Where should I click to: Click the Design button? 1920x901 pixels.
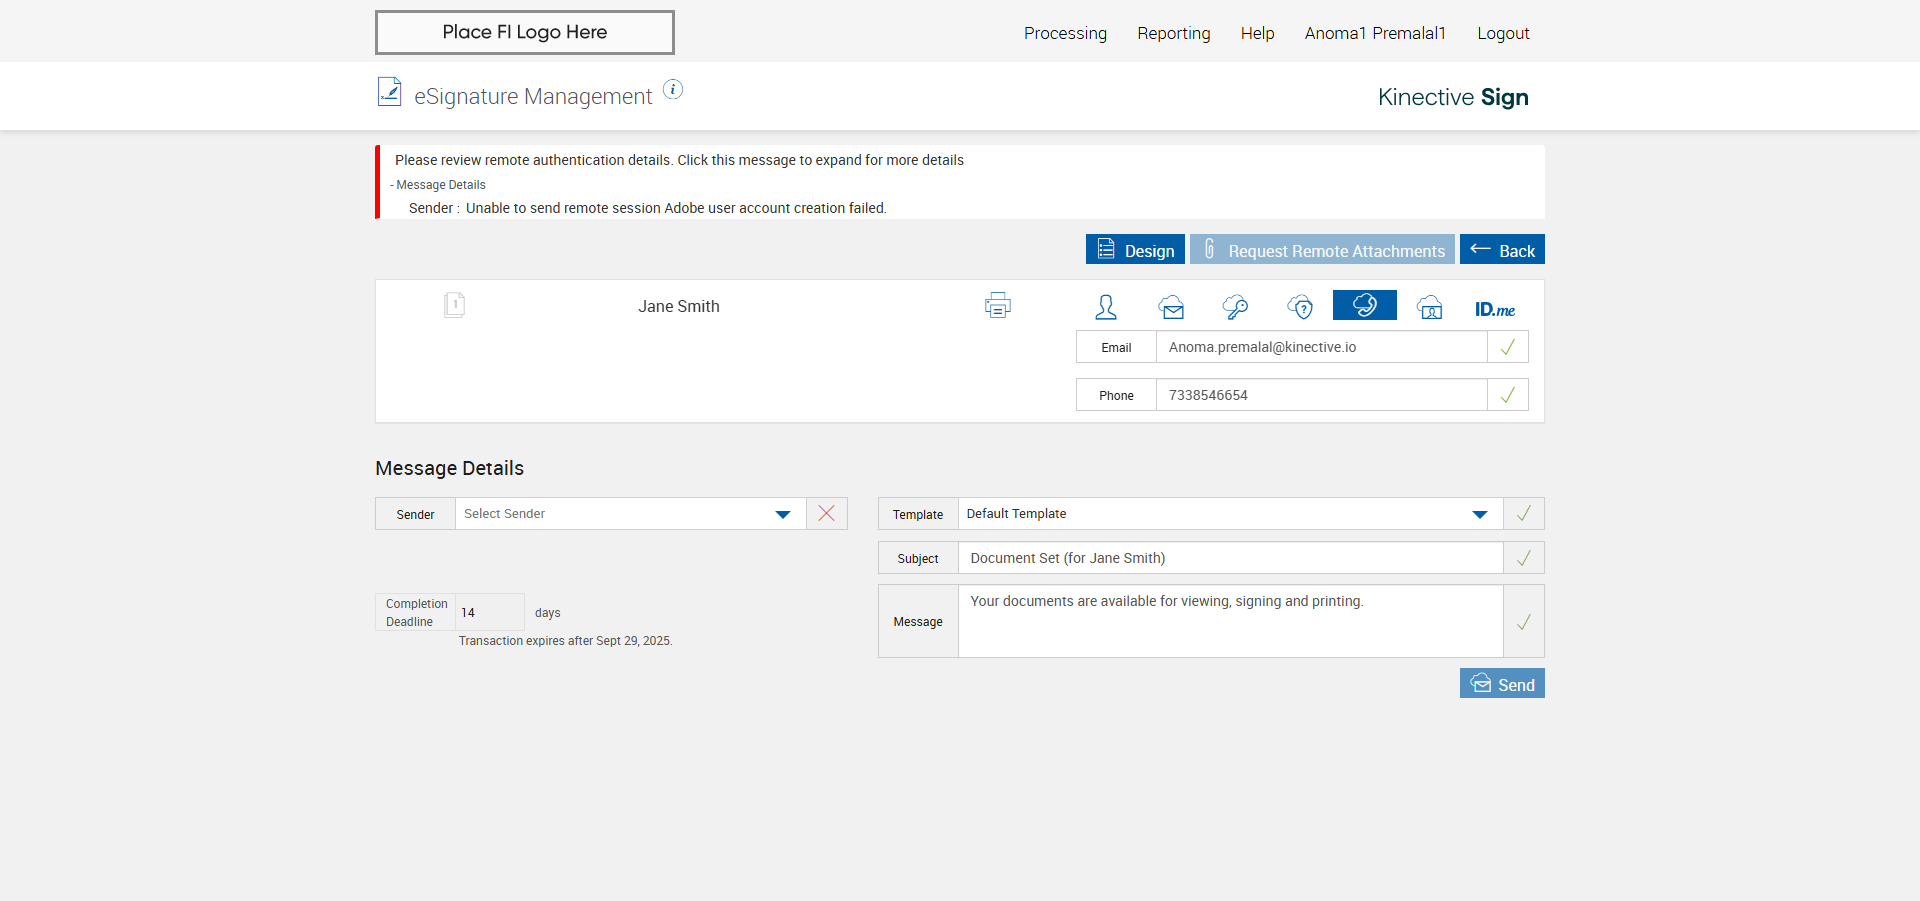pos(1135,250)
